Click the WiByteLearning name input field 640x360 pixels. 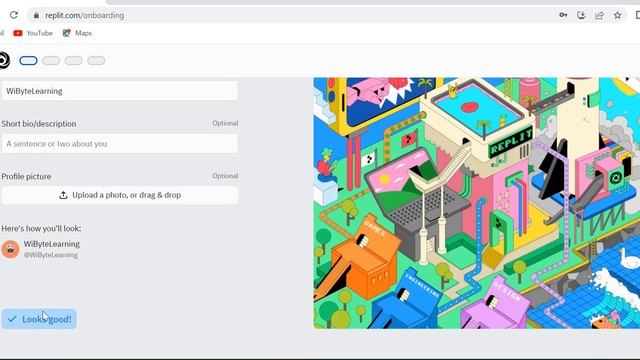coord(120,91)
